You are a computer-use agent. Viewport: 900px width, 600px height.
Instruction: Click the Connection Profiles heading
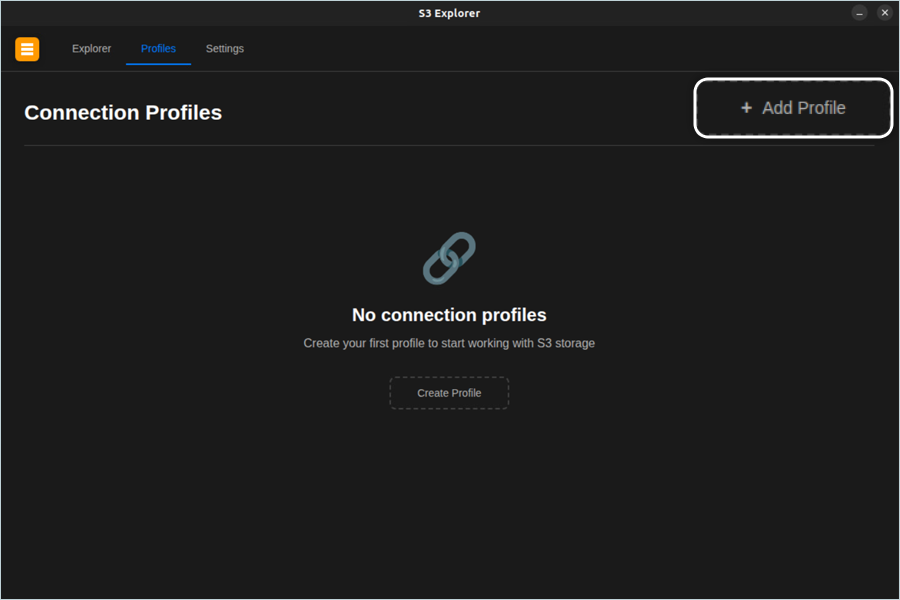coord(123,113)
